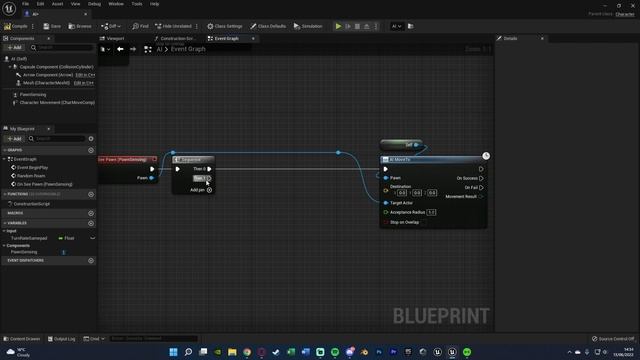The image size is (640, 360).
Task: Open the Help menu
Action: coord(154,4)
